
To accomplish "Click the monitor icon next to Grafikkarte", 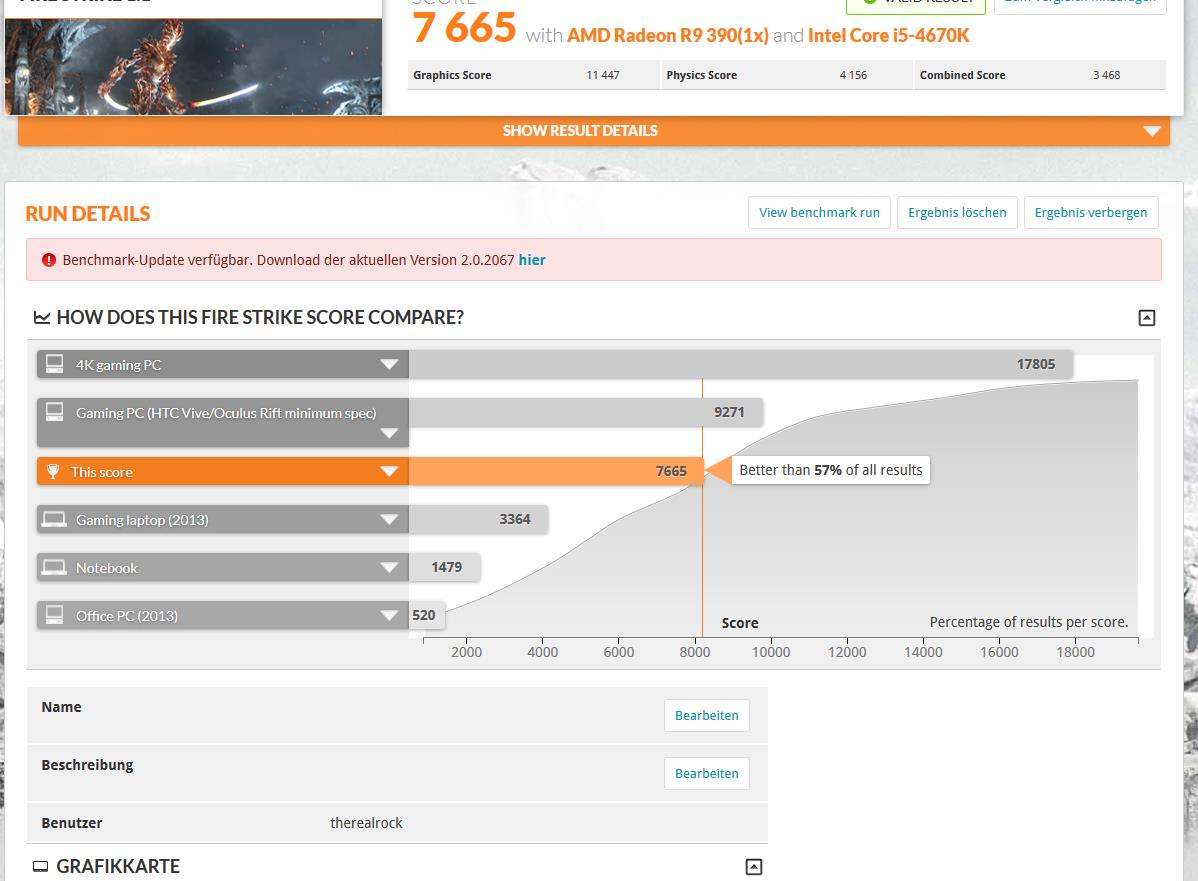I will 40,866.
